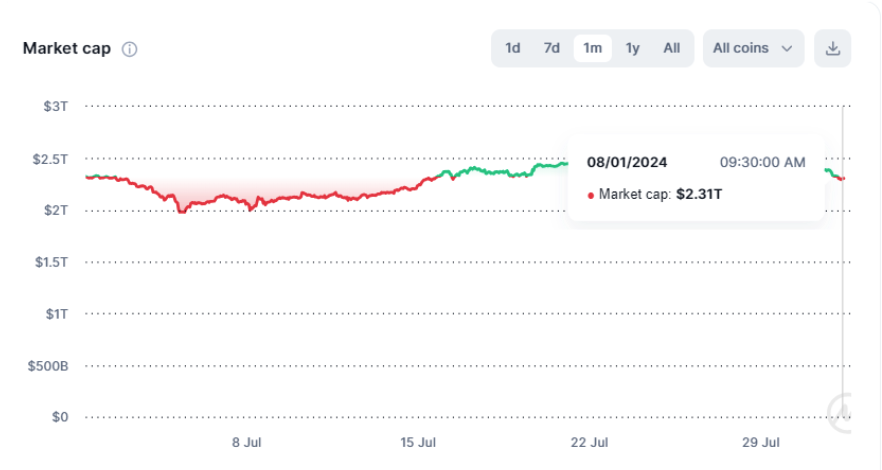Image resolution: width=882 pixels, height=470 pixels.
Task: Switch to the 7d time range
Action: 551,48
